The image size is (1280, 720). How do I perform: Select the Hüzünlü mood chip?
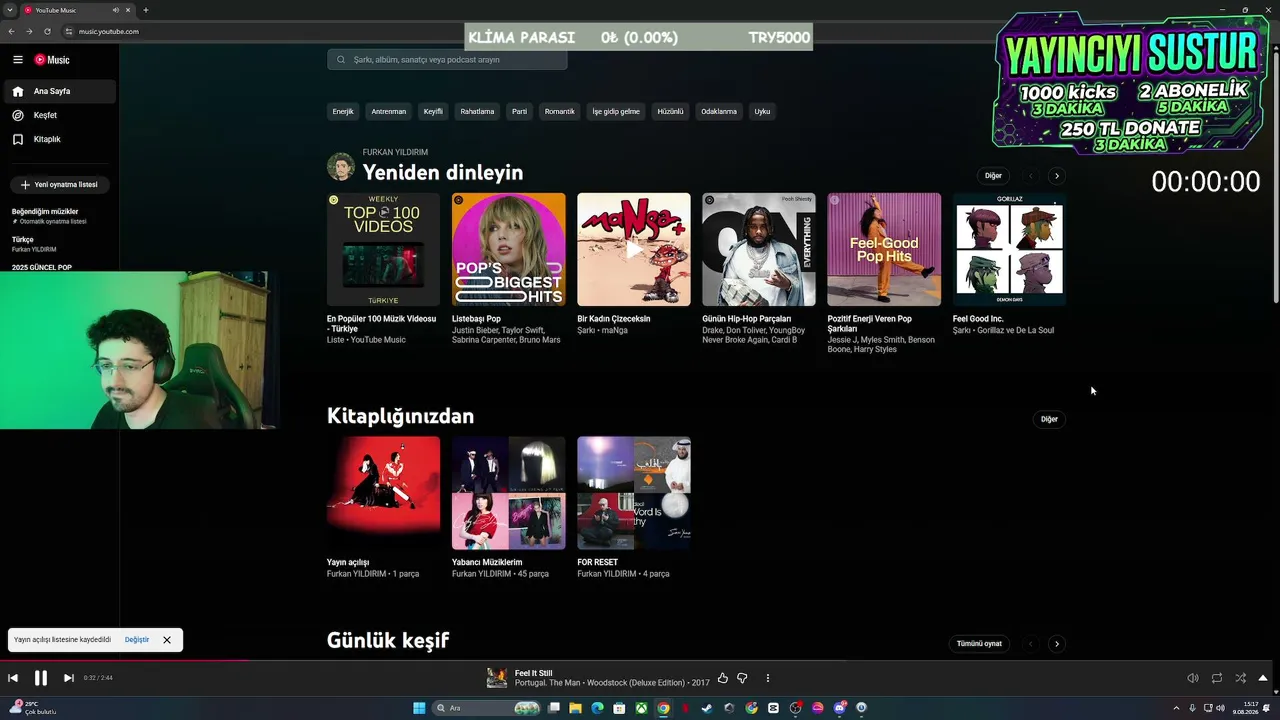670,111
